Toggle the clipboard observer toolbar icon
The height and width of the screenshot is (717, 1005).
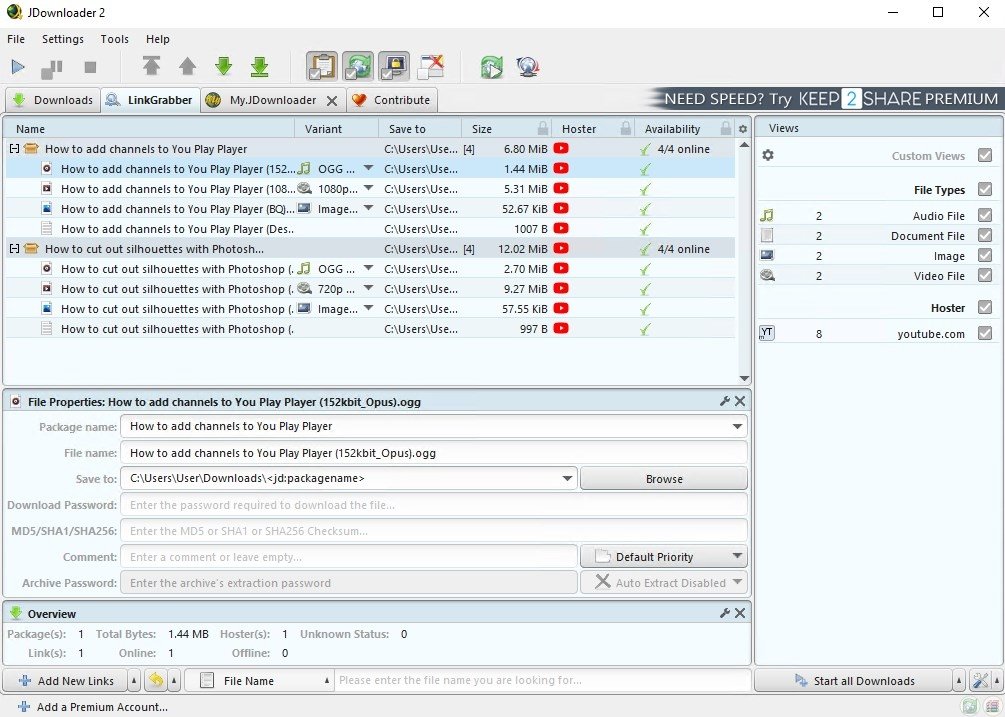coord(322,64)
